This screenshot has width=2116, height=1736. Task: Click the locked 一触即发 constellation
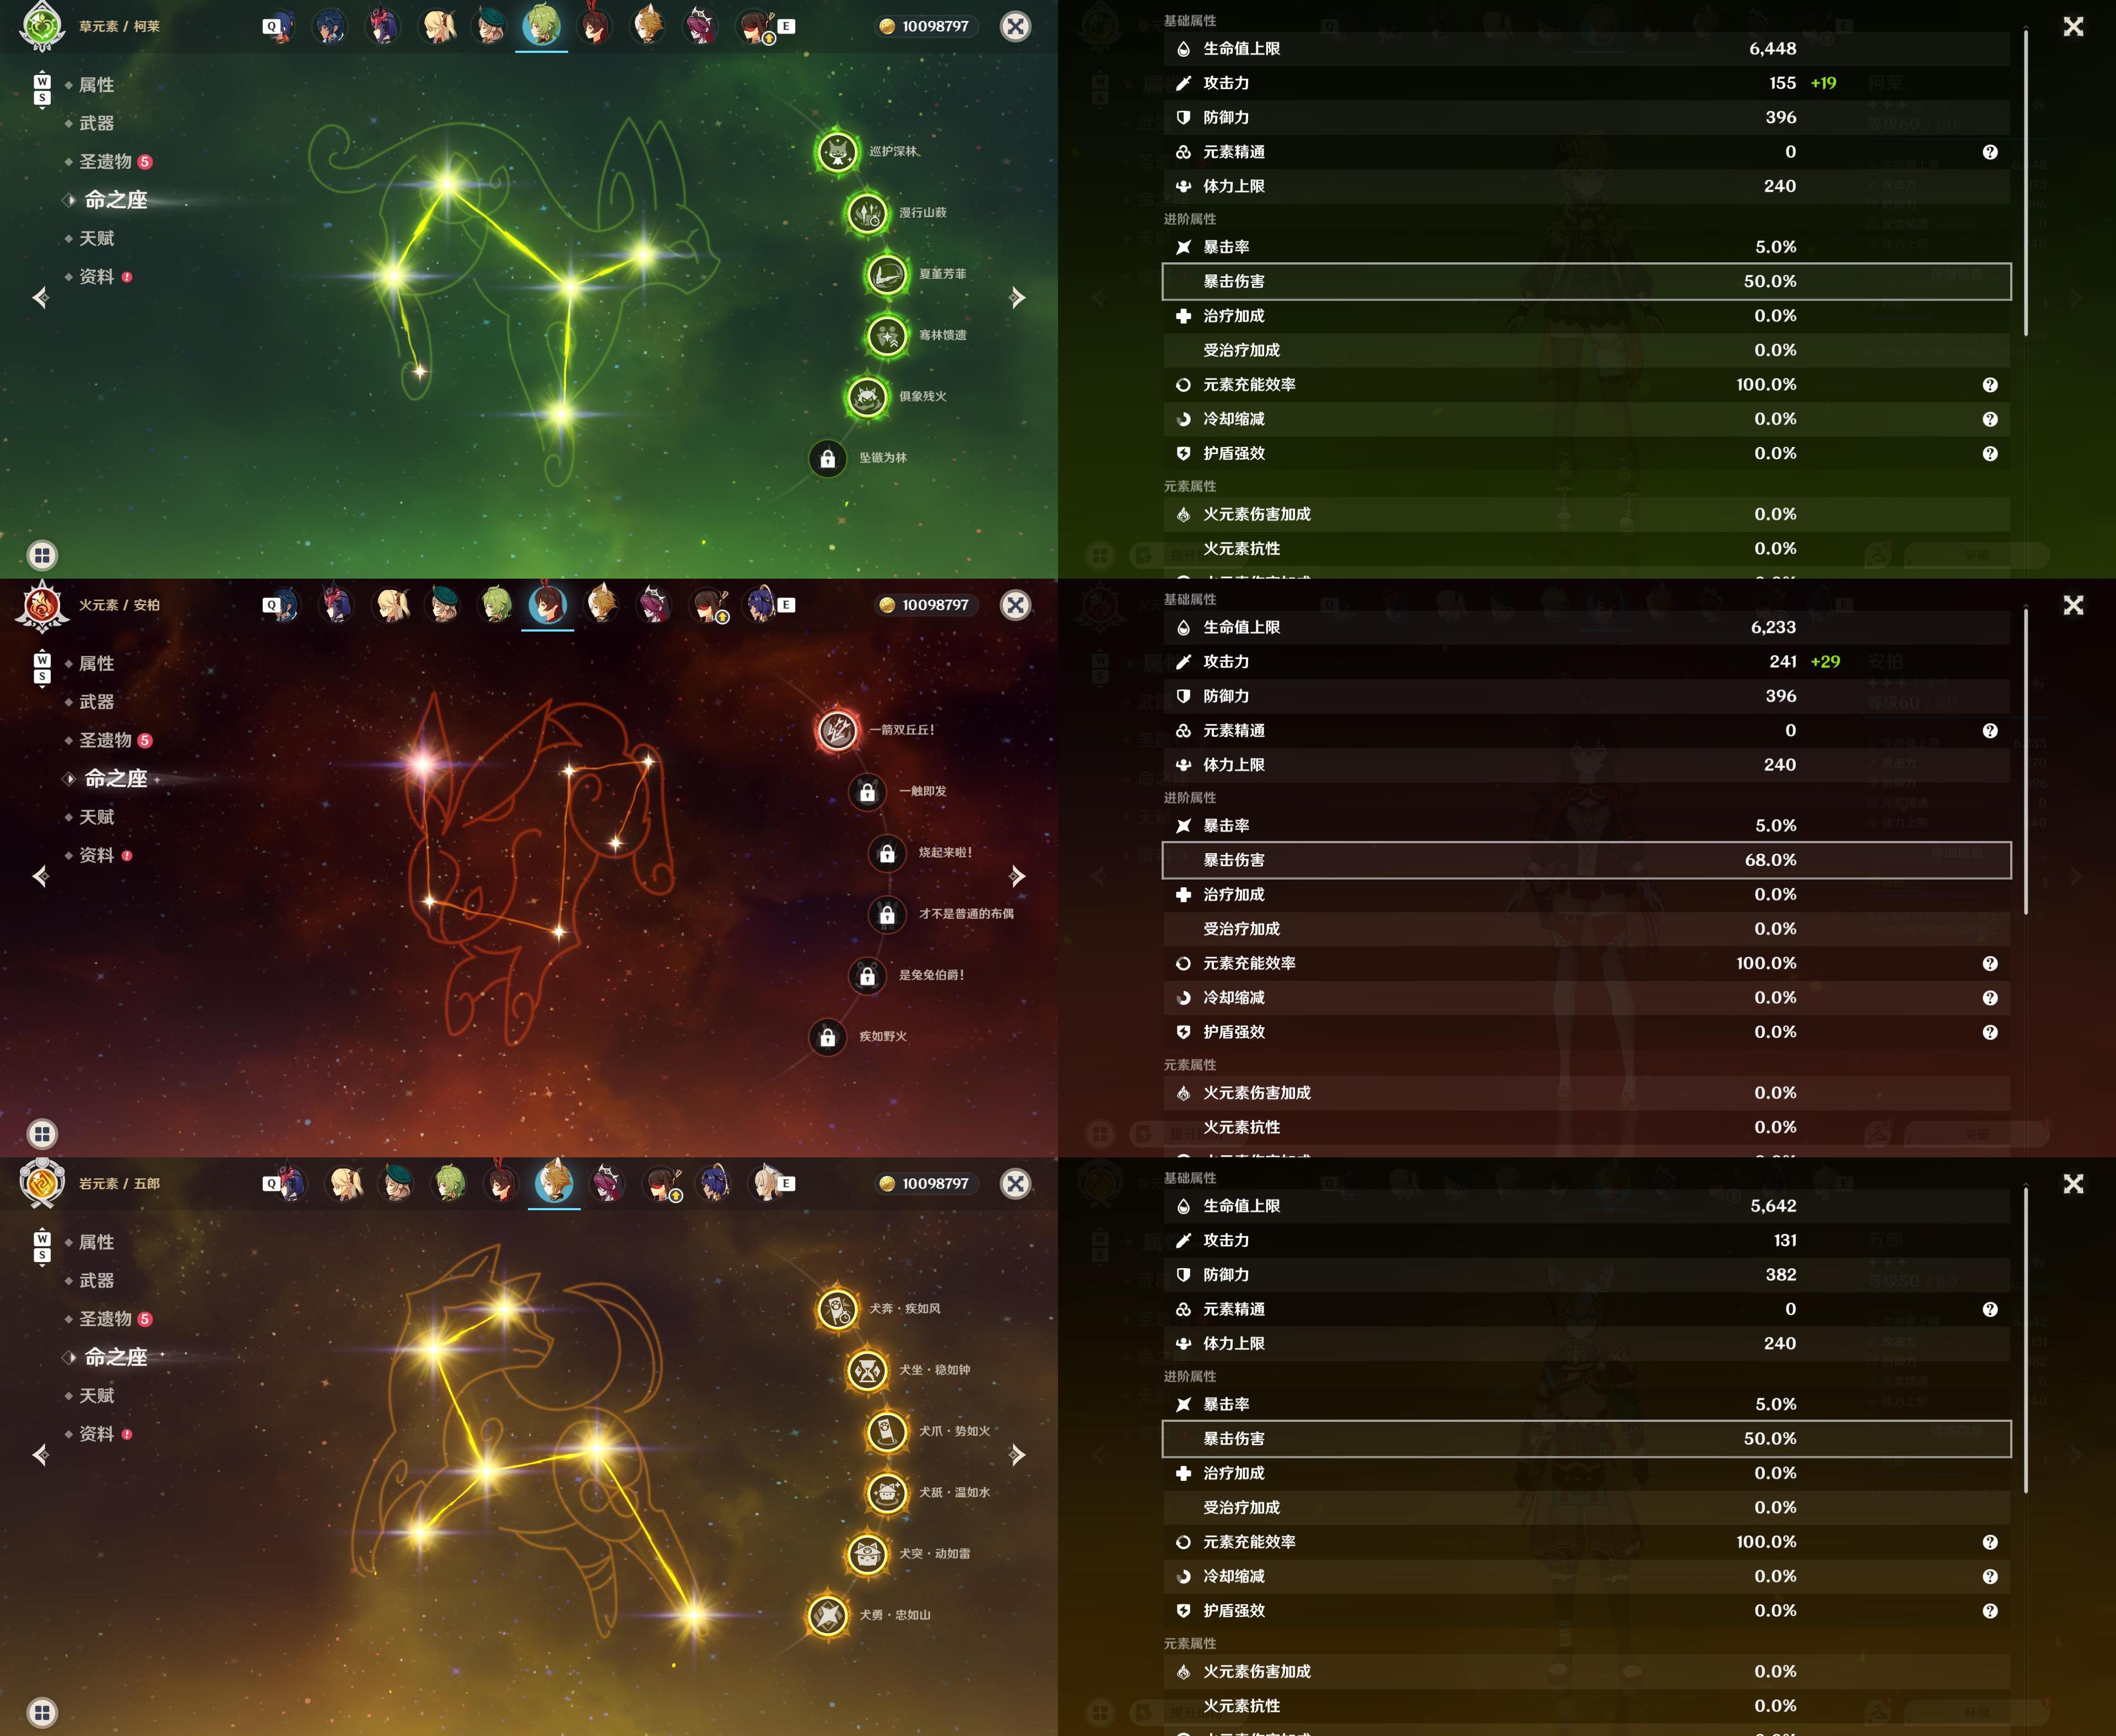coord(867,792)
